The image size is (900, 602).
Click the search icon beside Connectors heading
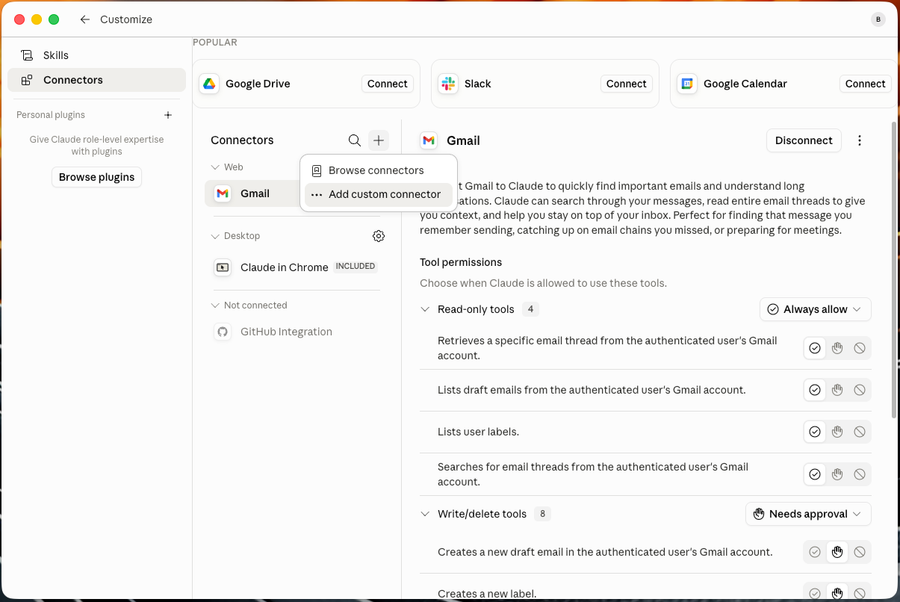tap(354, 140)
